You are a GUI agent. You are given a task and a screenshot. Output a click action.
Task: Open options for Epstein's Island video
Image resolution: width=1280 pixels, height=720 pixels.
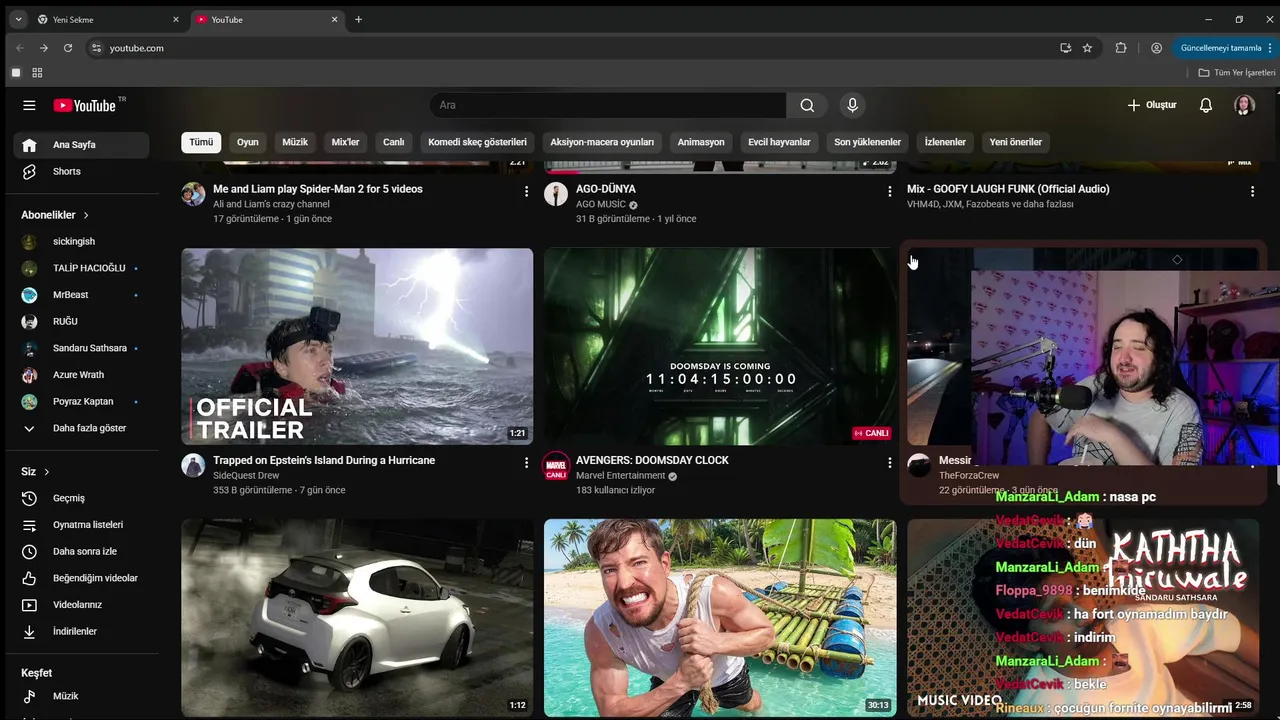526,462
